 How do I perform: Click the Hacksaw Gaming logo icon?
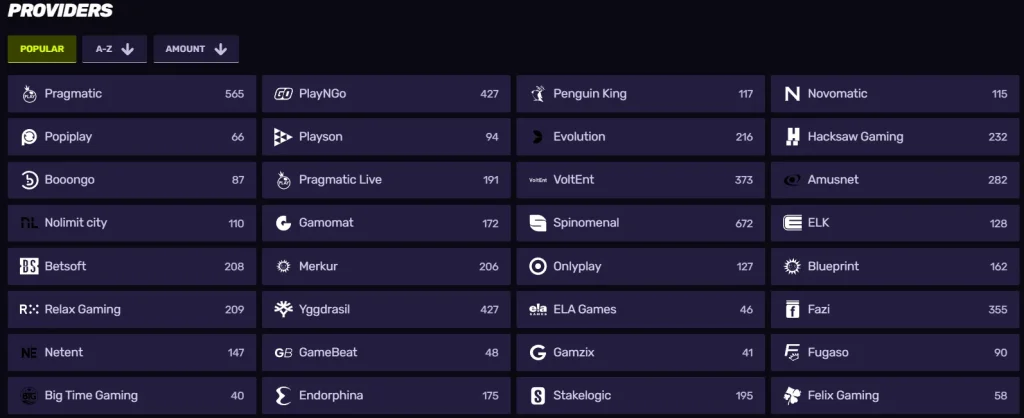[792, 137]
